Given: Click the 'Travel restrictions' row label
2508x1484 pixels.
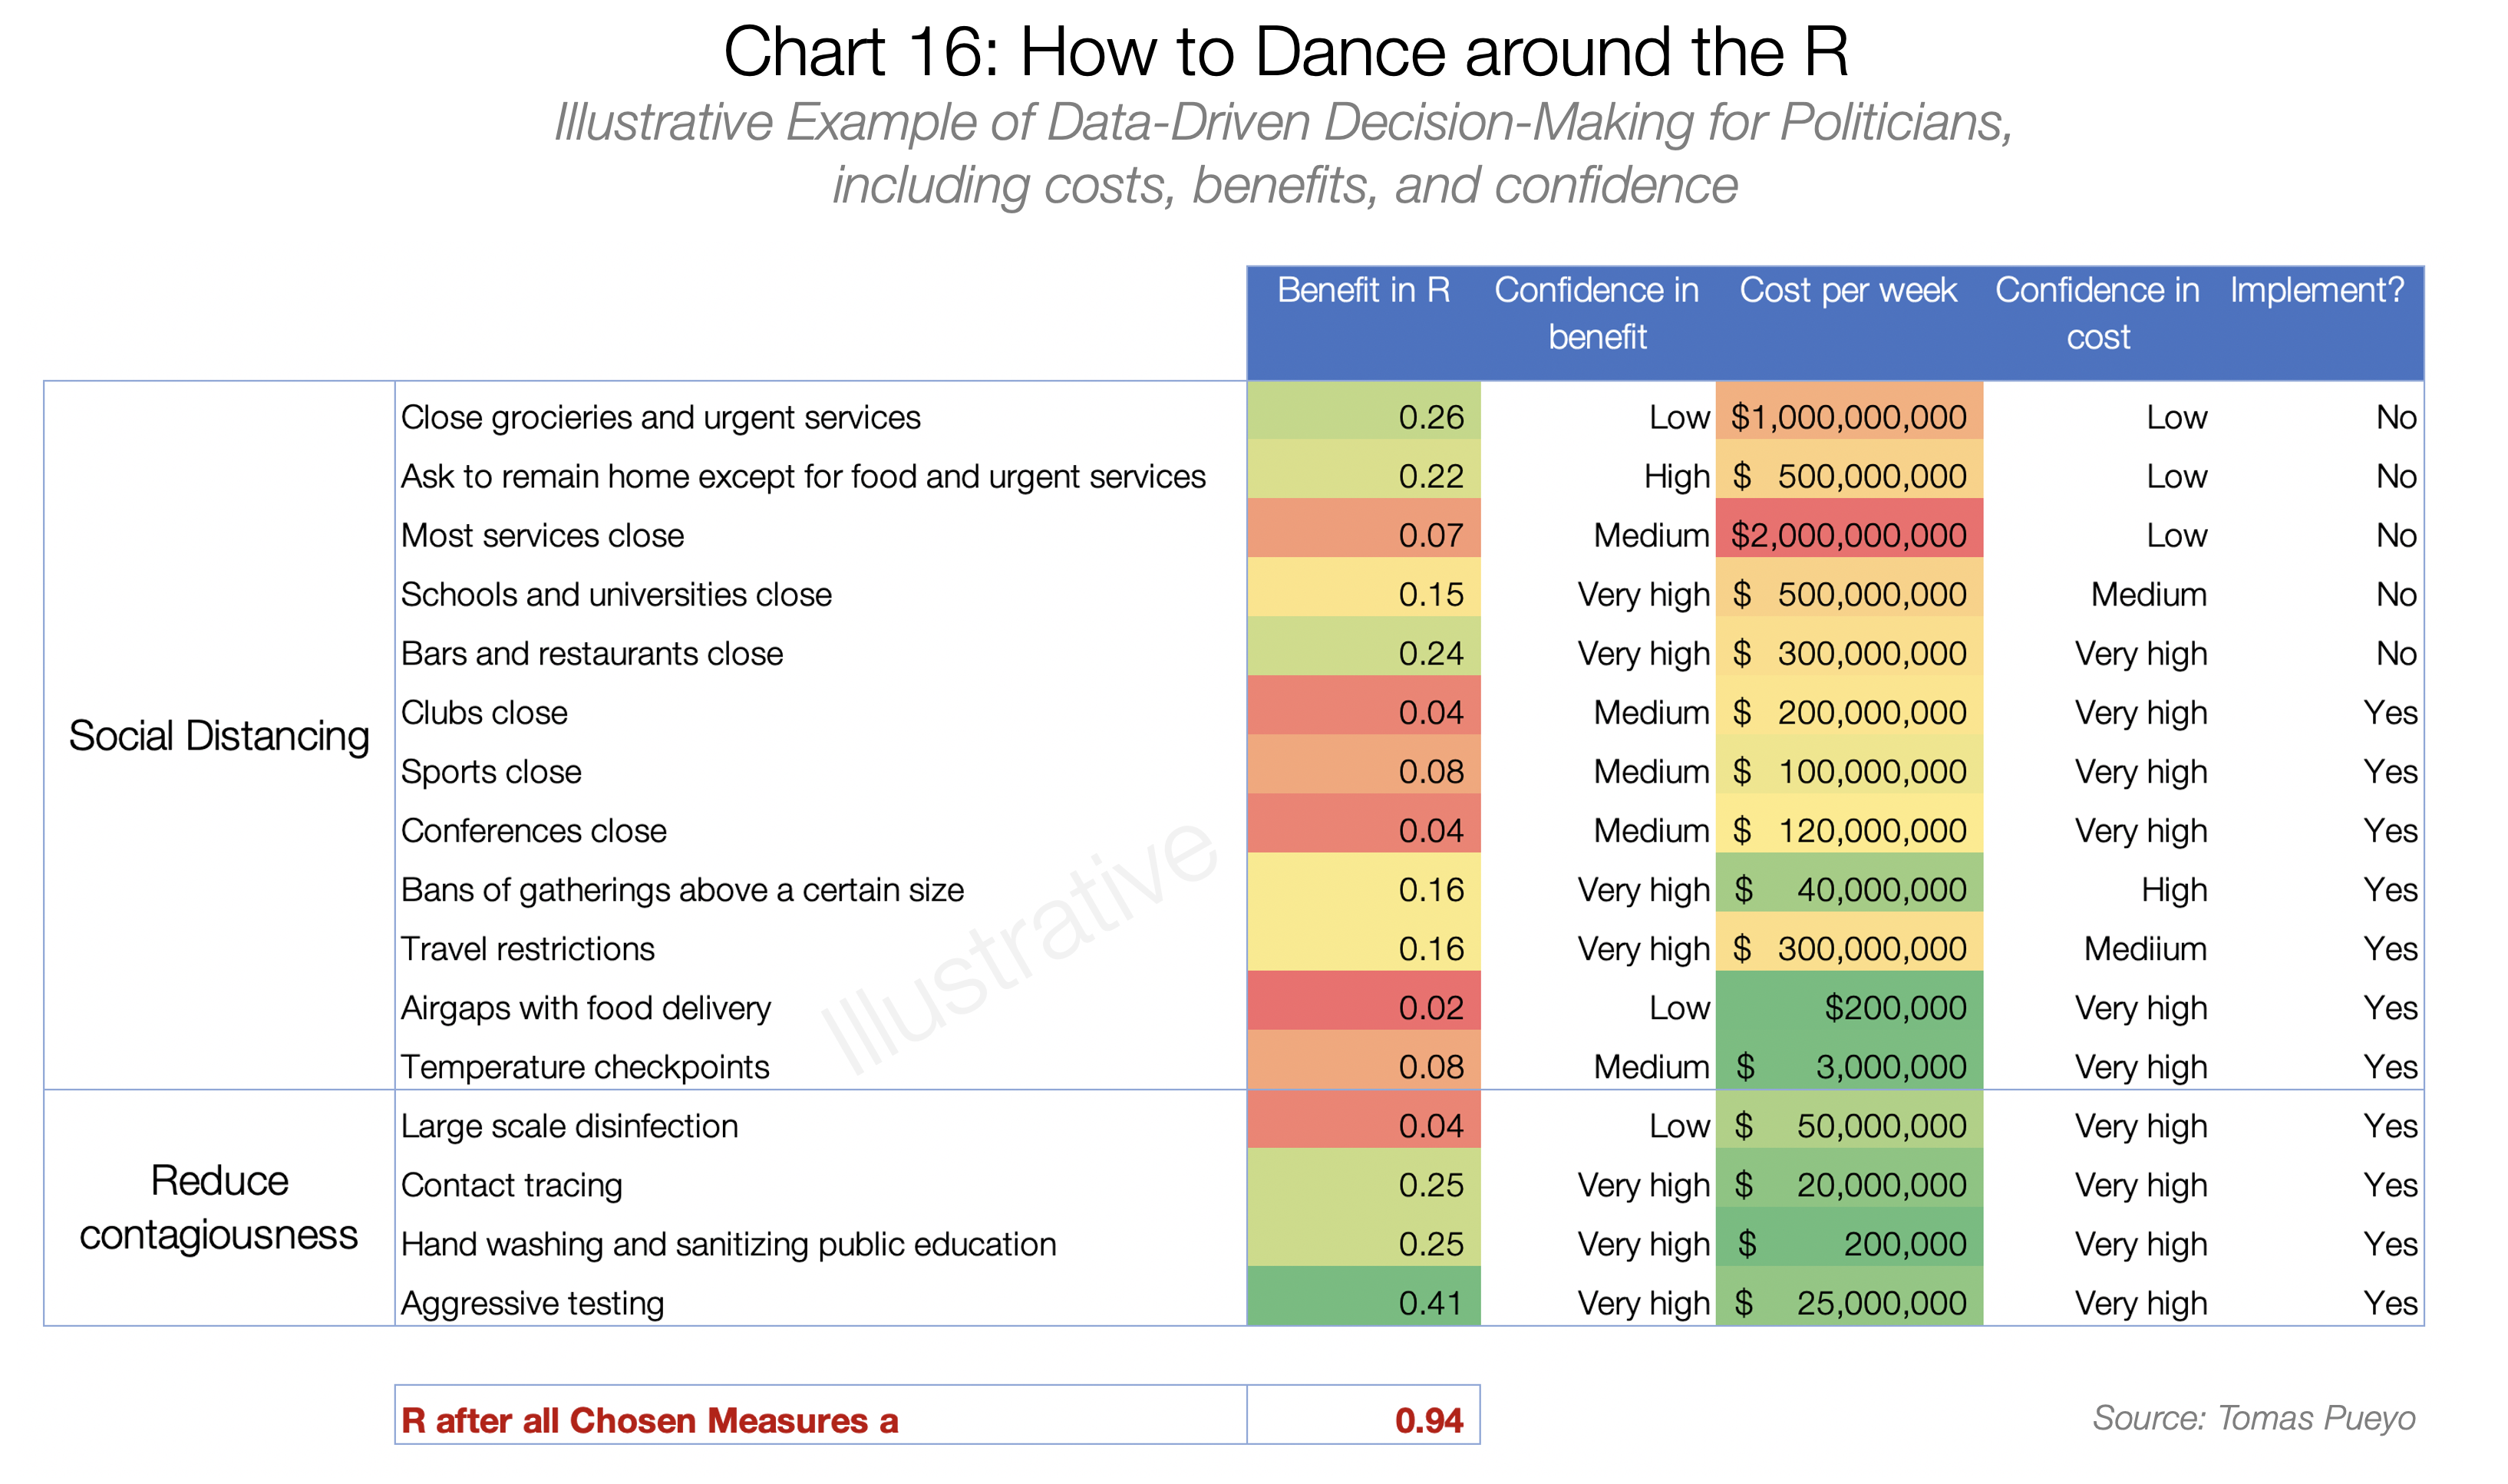Looking at the screenshot, I should coord(527,948).
